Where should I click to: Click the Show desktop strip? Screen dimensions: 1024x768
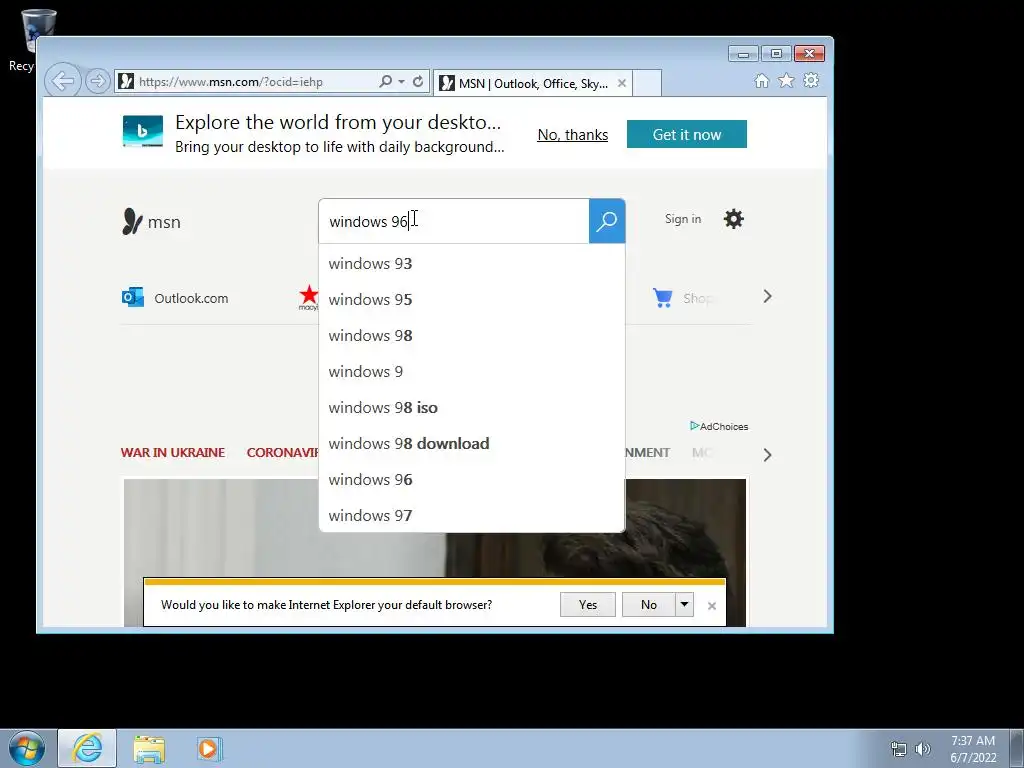point(1017,748)
